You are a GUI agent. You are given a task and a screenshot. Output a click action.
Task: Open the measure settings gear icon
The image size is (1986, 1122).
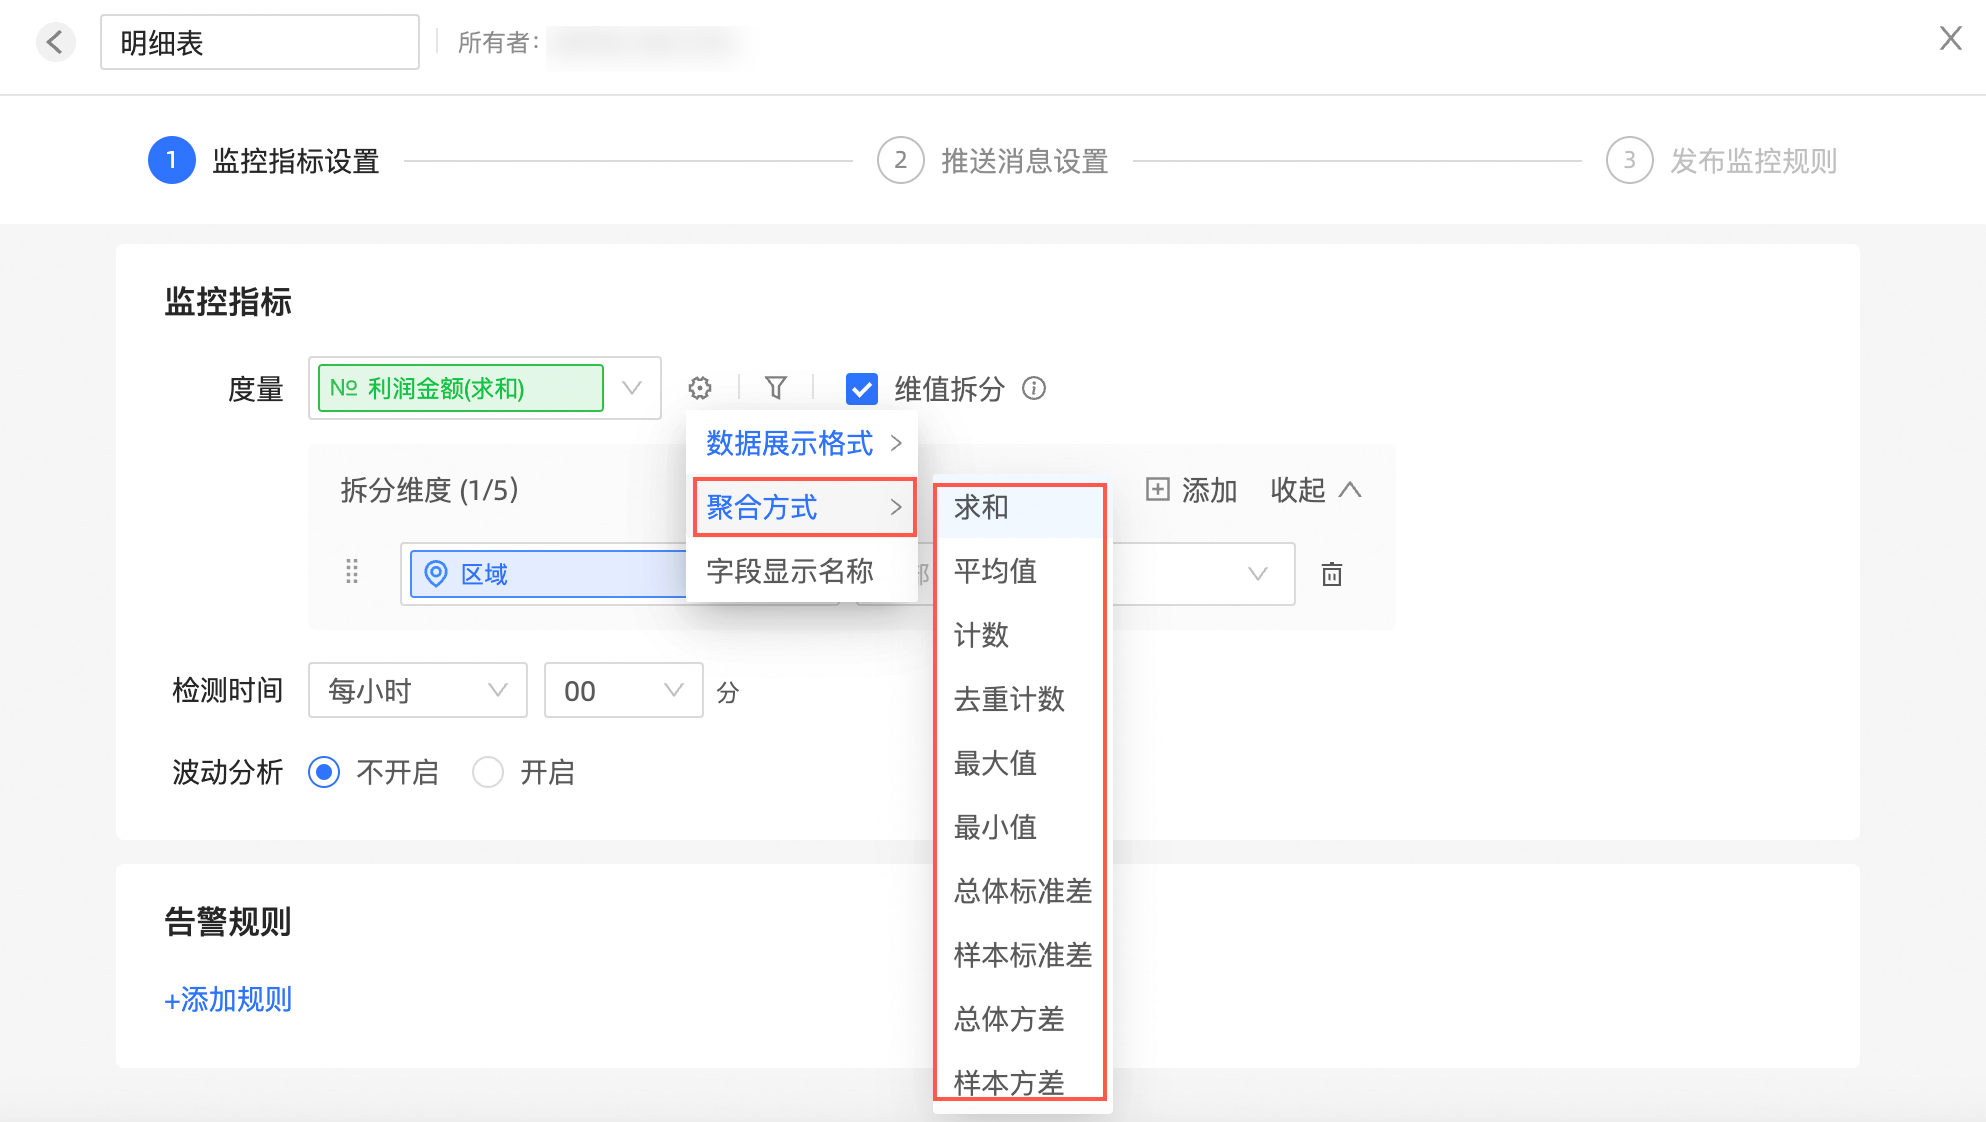click(700, 388)
